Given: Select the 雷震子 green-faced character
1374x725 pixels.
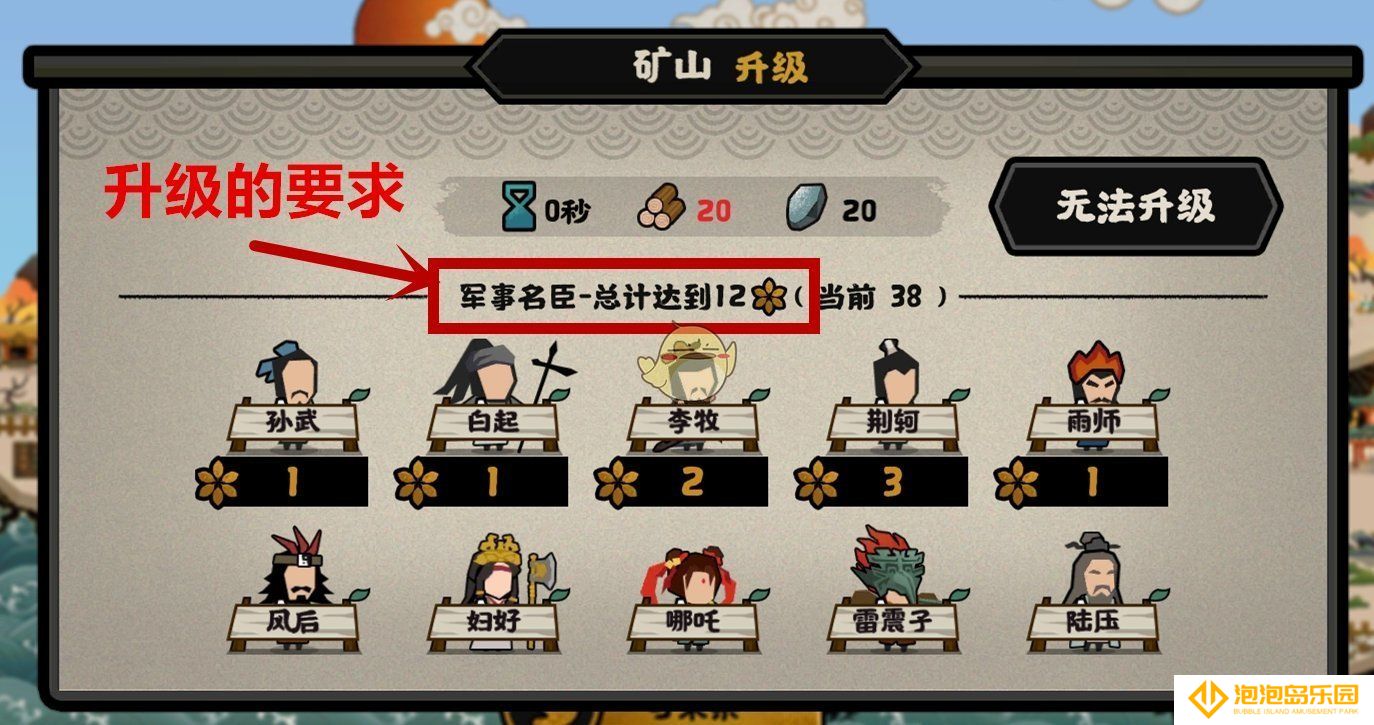Looking at the screenshot, I should [893, 590].
